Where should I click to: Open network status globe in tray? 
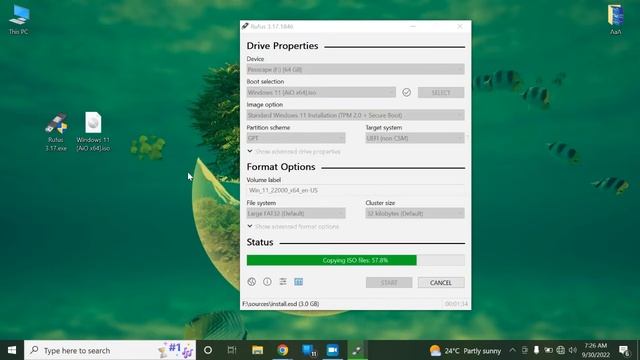click(x=561, y=350)
